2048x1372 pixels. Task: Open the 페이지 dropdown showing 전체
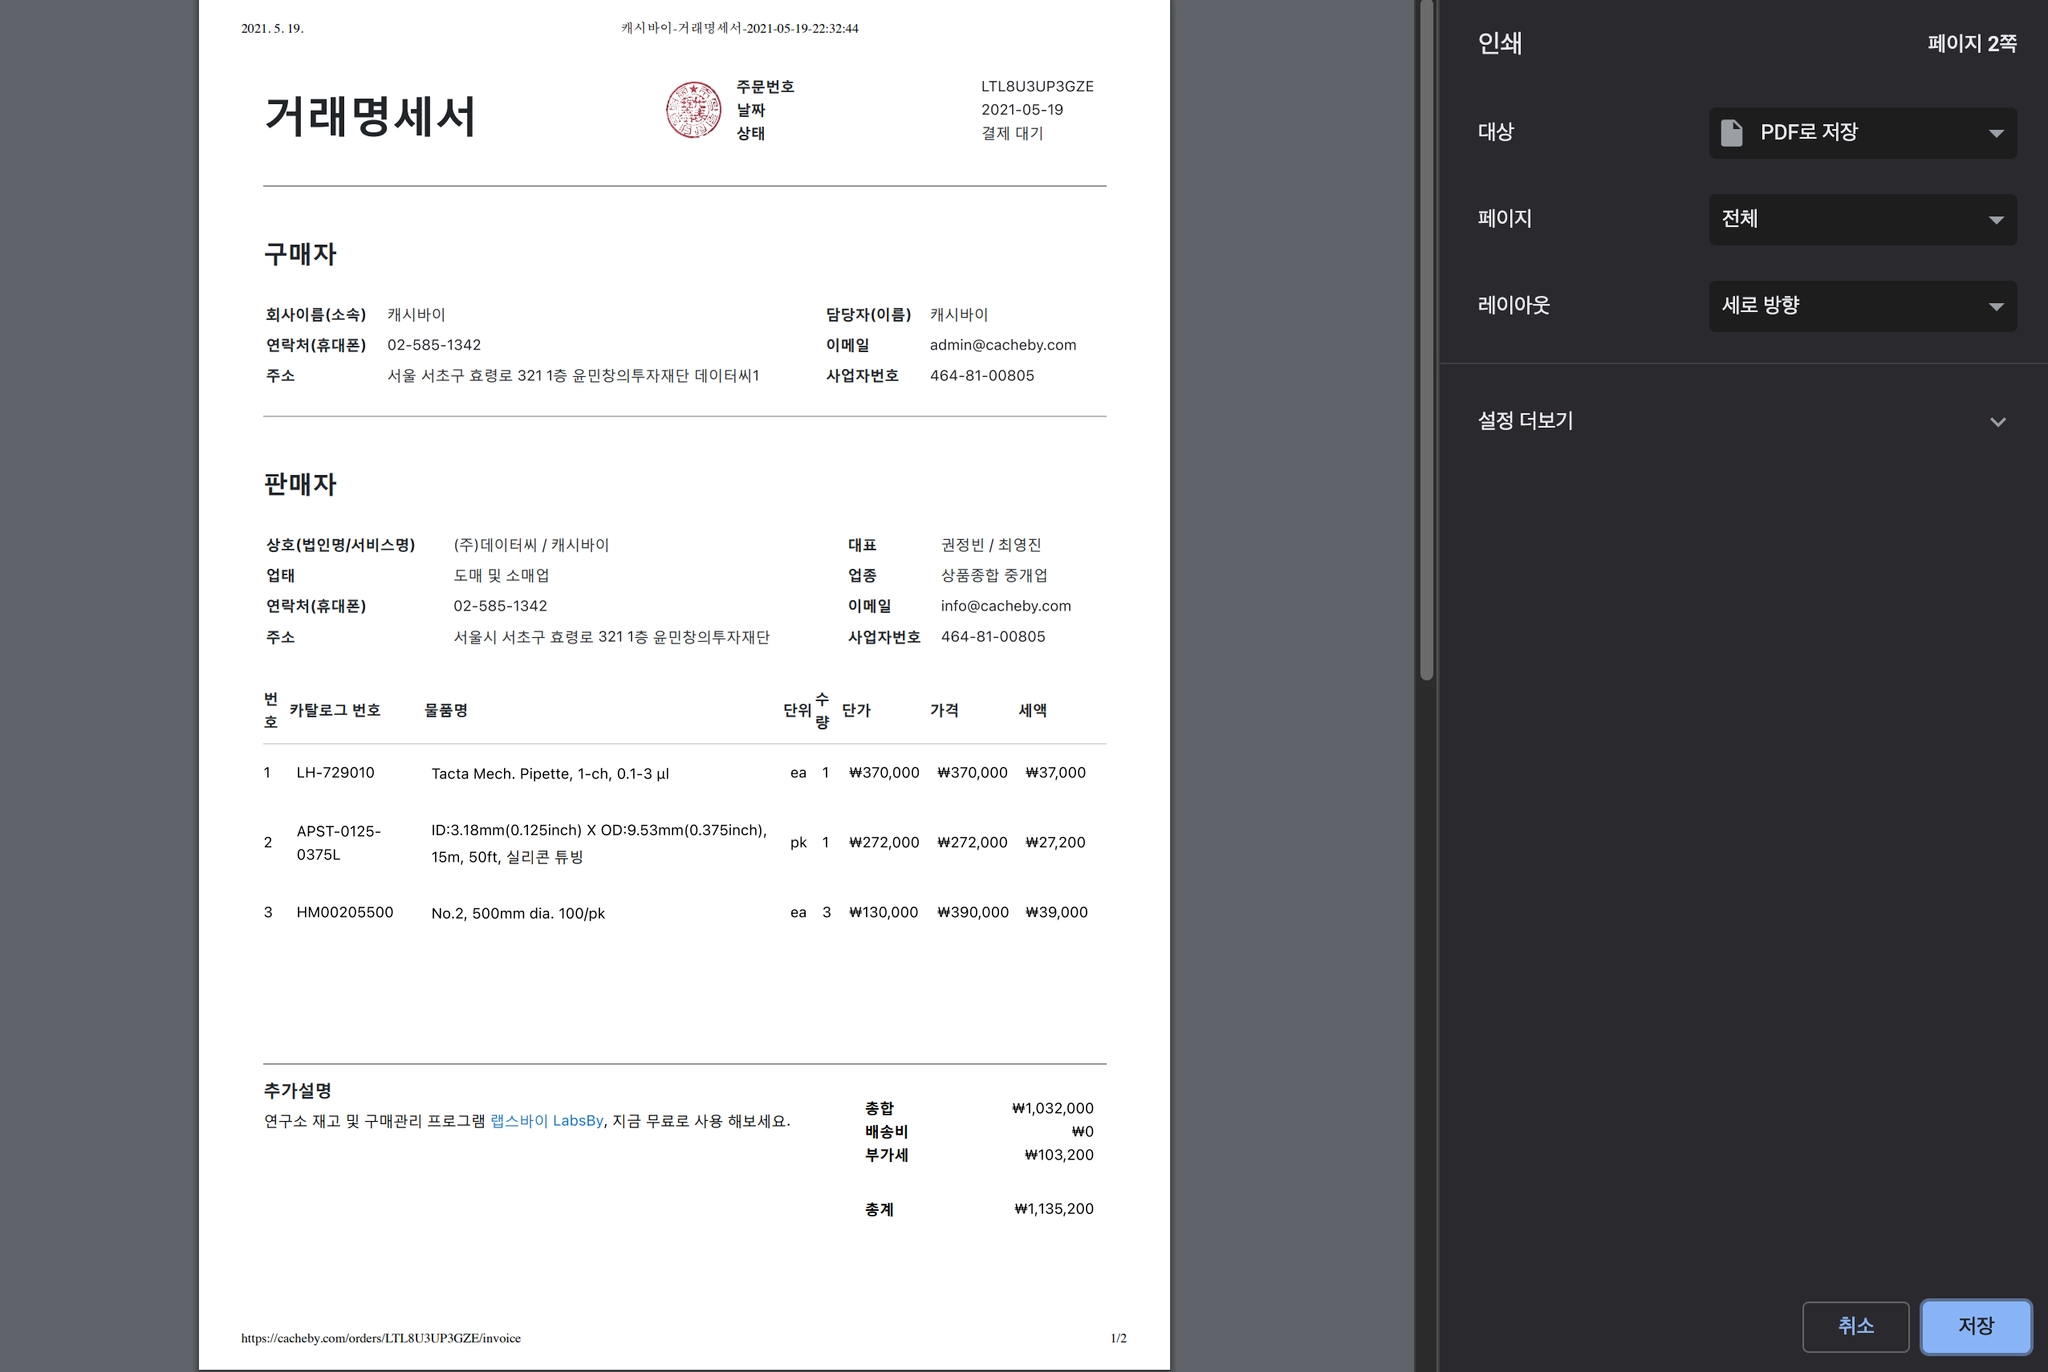tap(1862, 219)
